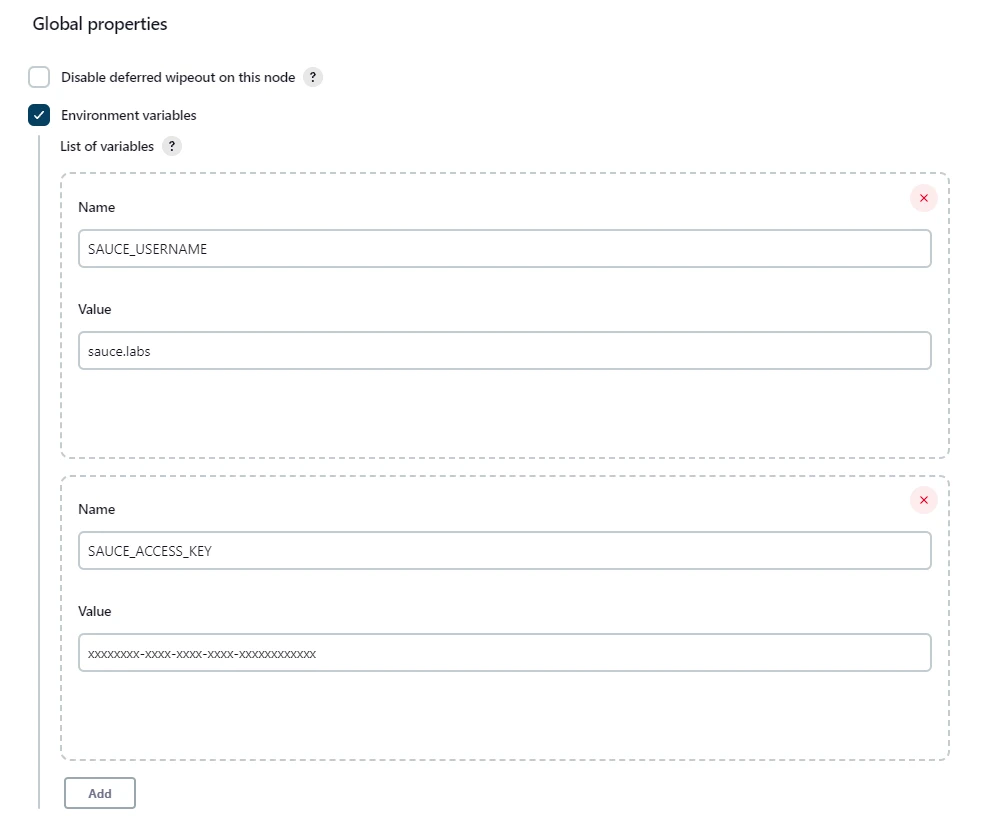Click the question mark after the wipeout label

312,77
